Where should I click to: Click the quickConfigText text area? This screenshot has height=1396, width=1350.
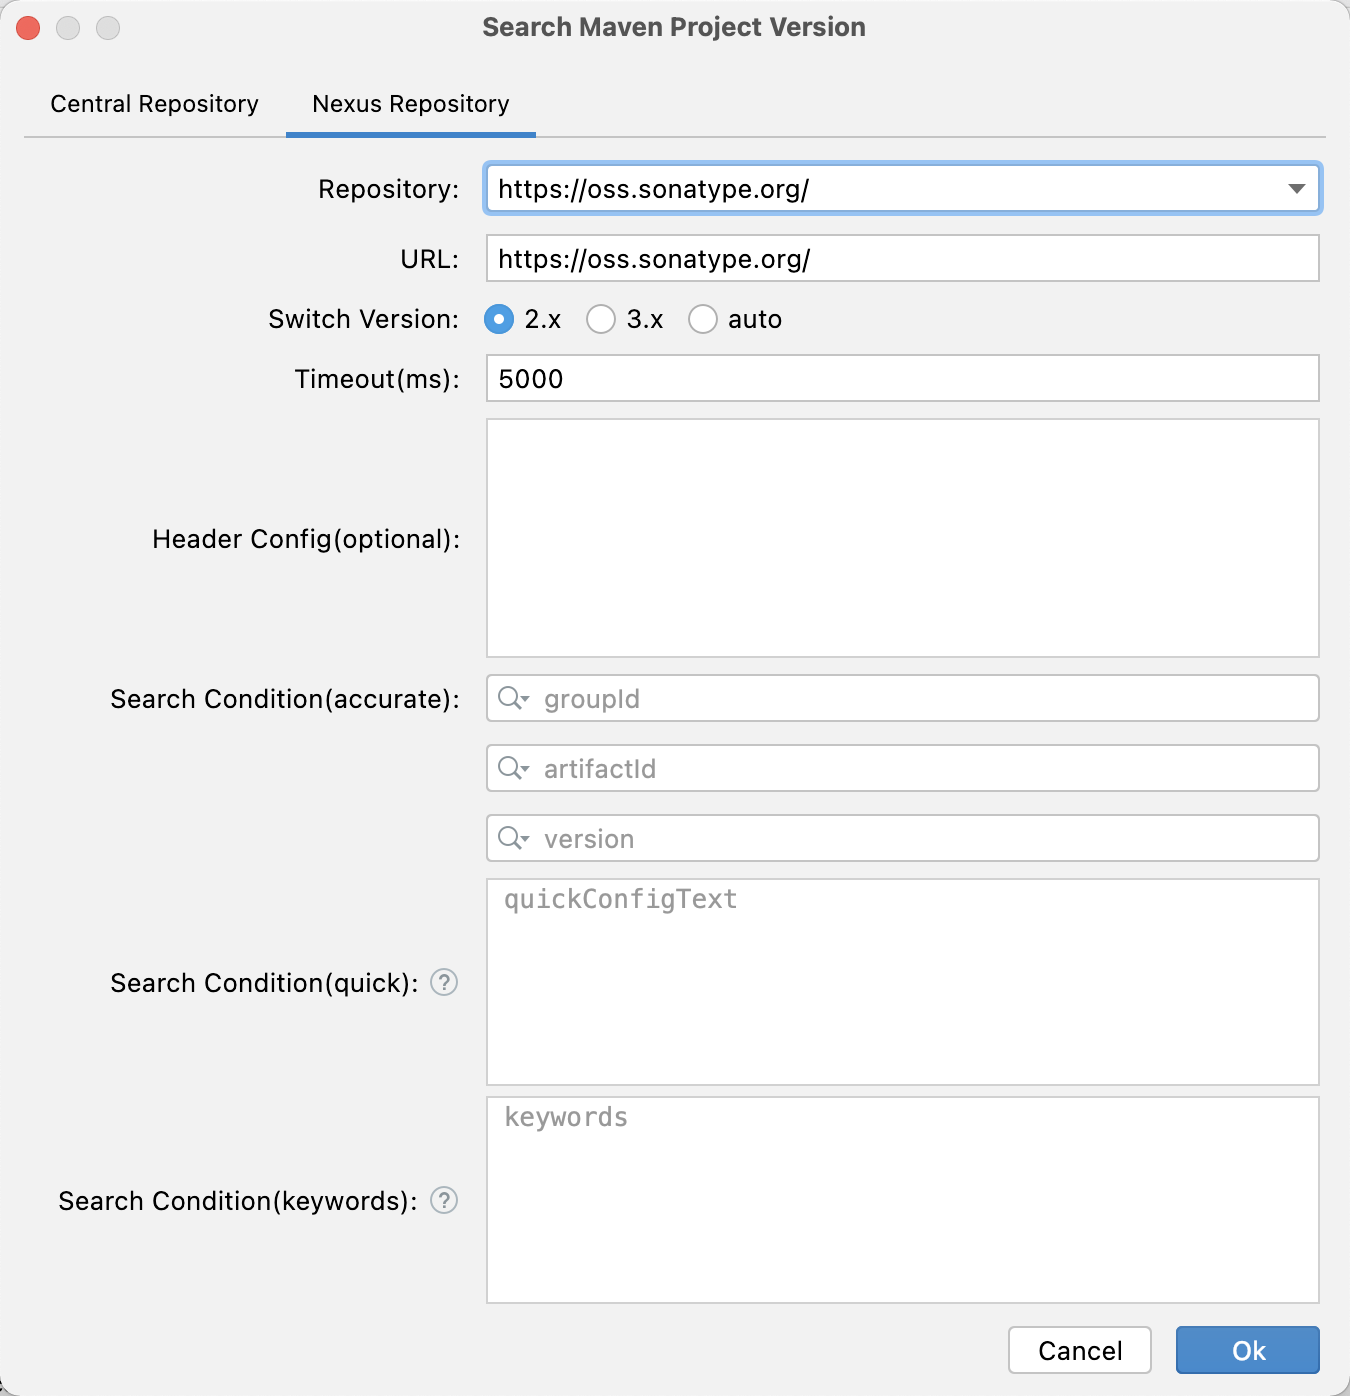(x=903, y=982)
